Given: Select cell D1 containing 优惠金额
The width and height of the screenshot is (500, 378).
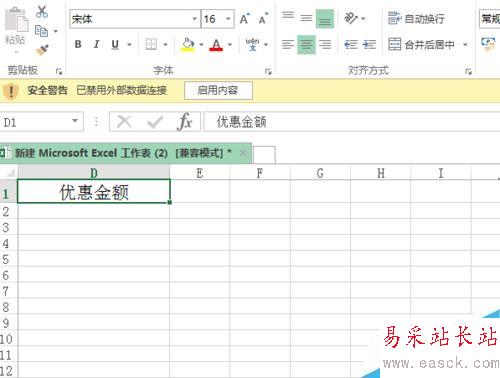Looking at the screenshot, I should tap(94, 191).
